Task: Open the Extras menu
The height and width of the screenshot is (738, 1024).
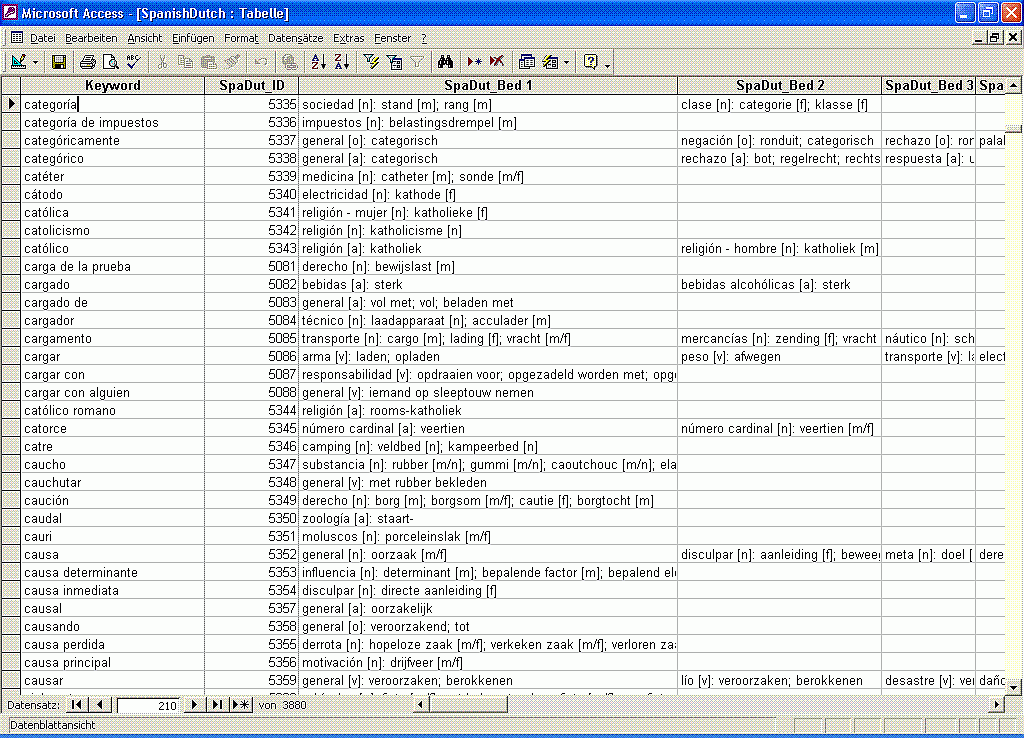Action: [349, 39]
